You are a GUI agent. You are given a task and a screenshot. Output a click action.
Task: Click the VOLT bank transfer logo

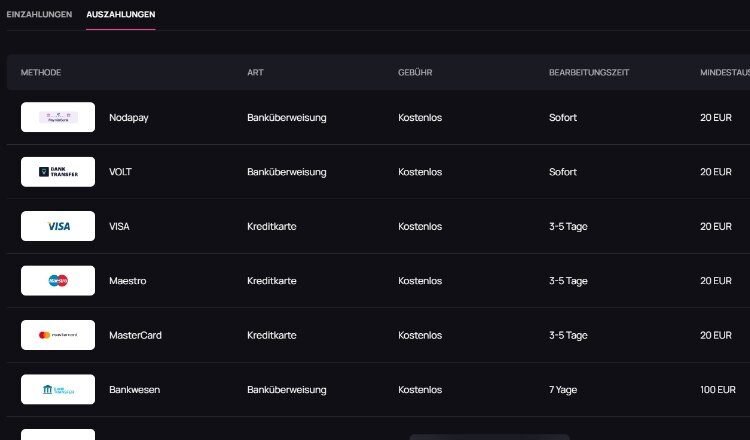click(58, 172)
